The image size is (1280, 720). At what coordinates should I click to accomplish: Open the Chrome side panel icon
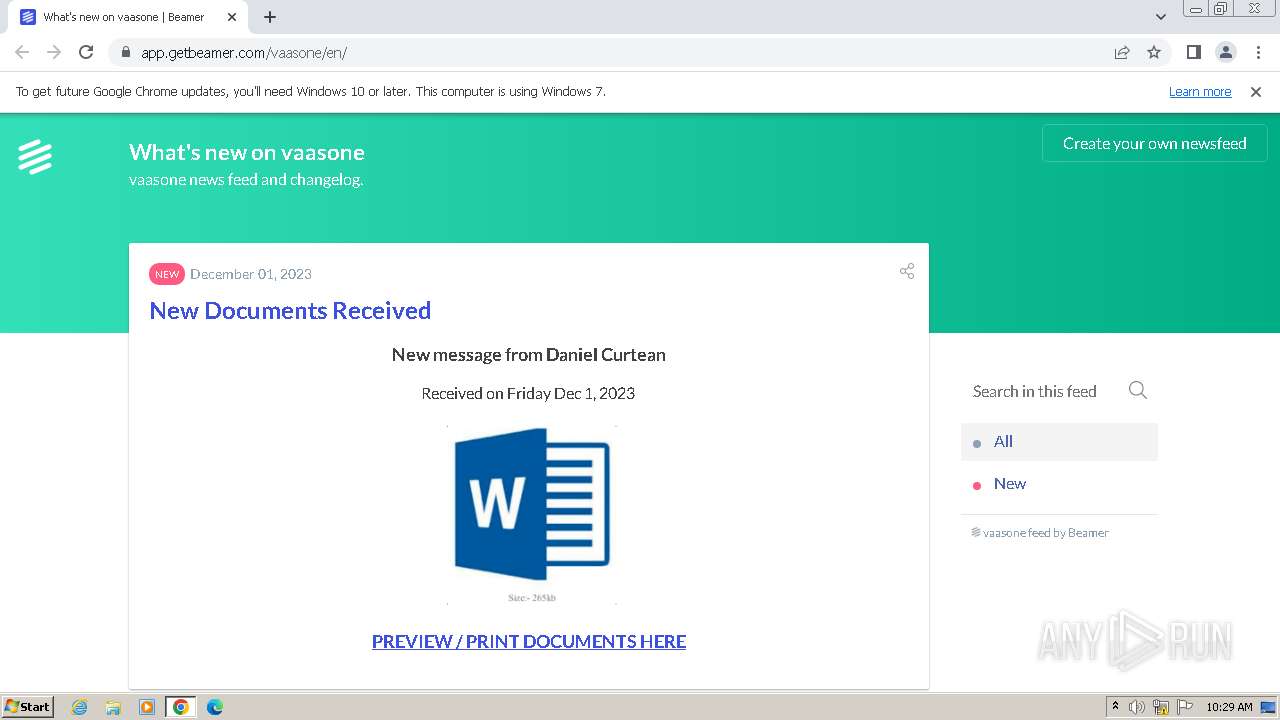[1193, 52]
